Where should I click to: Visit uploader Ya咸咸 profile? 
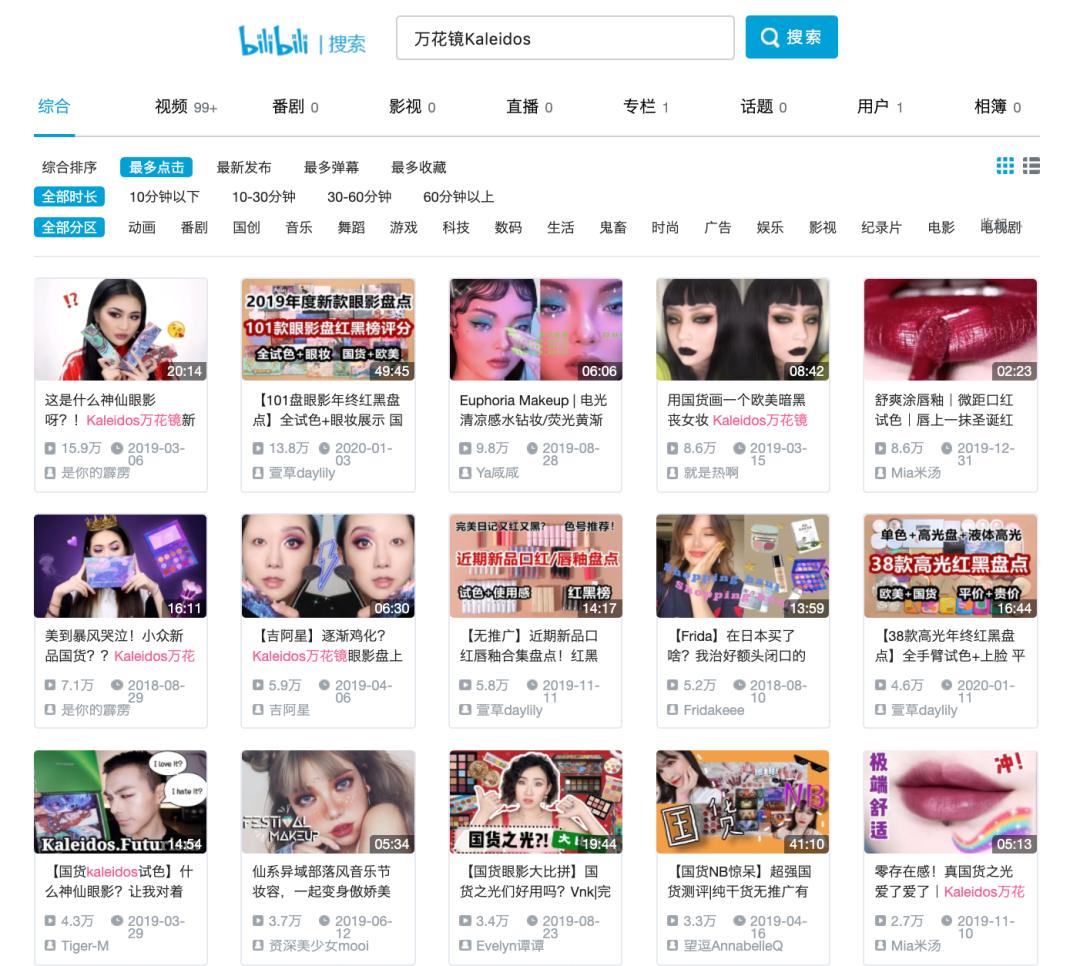[x=497, y=473]
